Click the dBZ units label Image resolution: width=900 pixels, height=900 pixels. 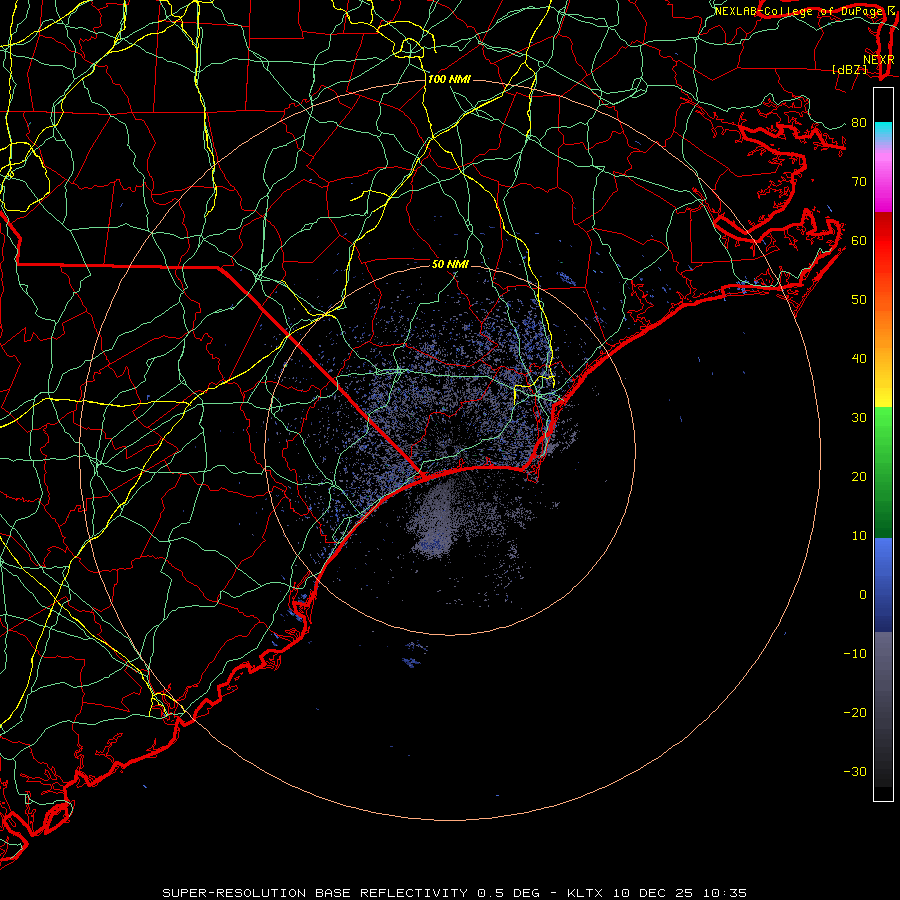[x=849, y=70]
